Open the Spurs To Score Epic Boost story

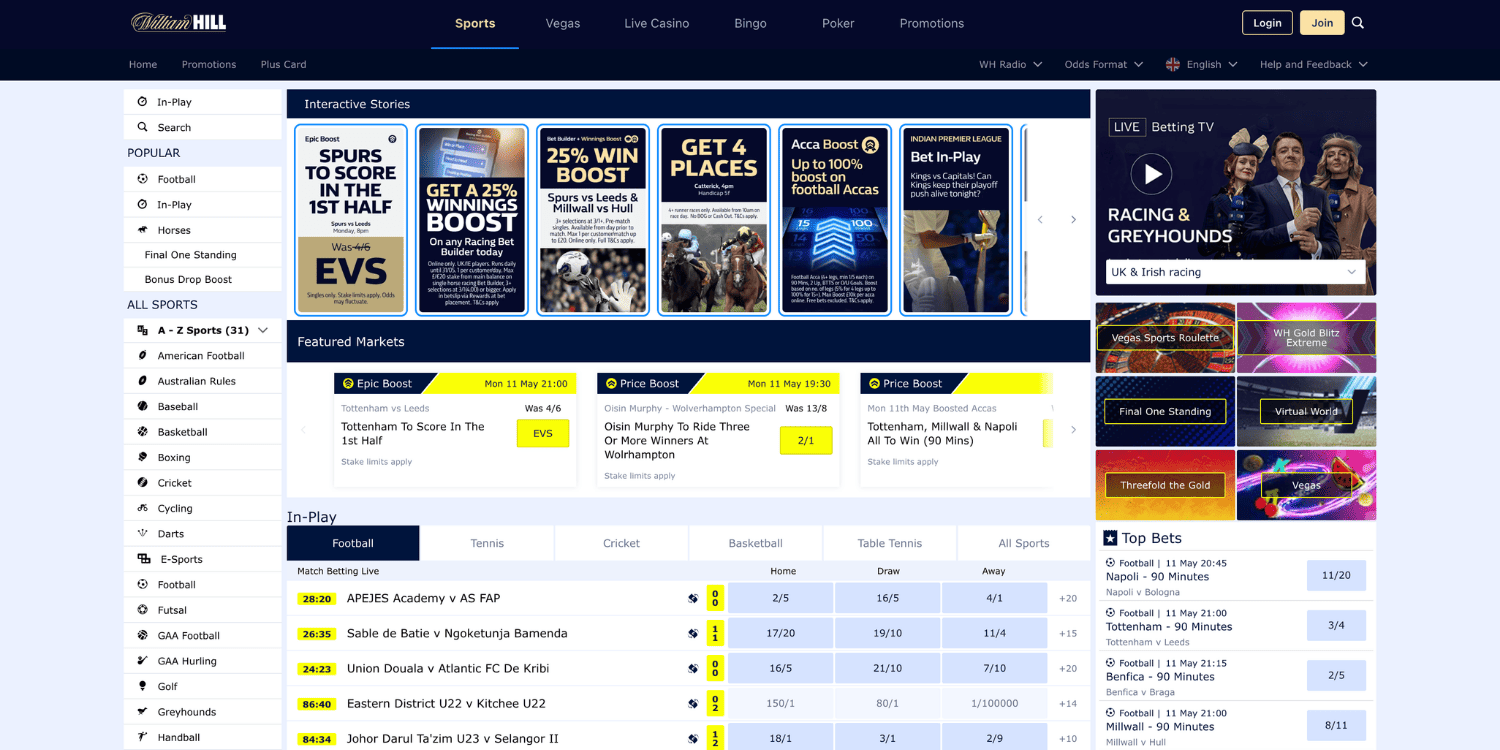click(x=351, y=220)
